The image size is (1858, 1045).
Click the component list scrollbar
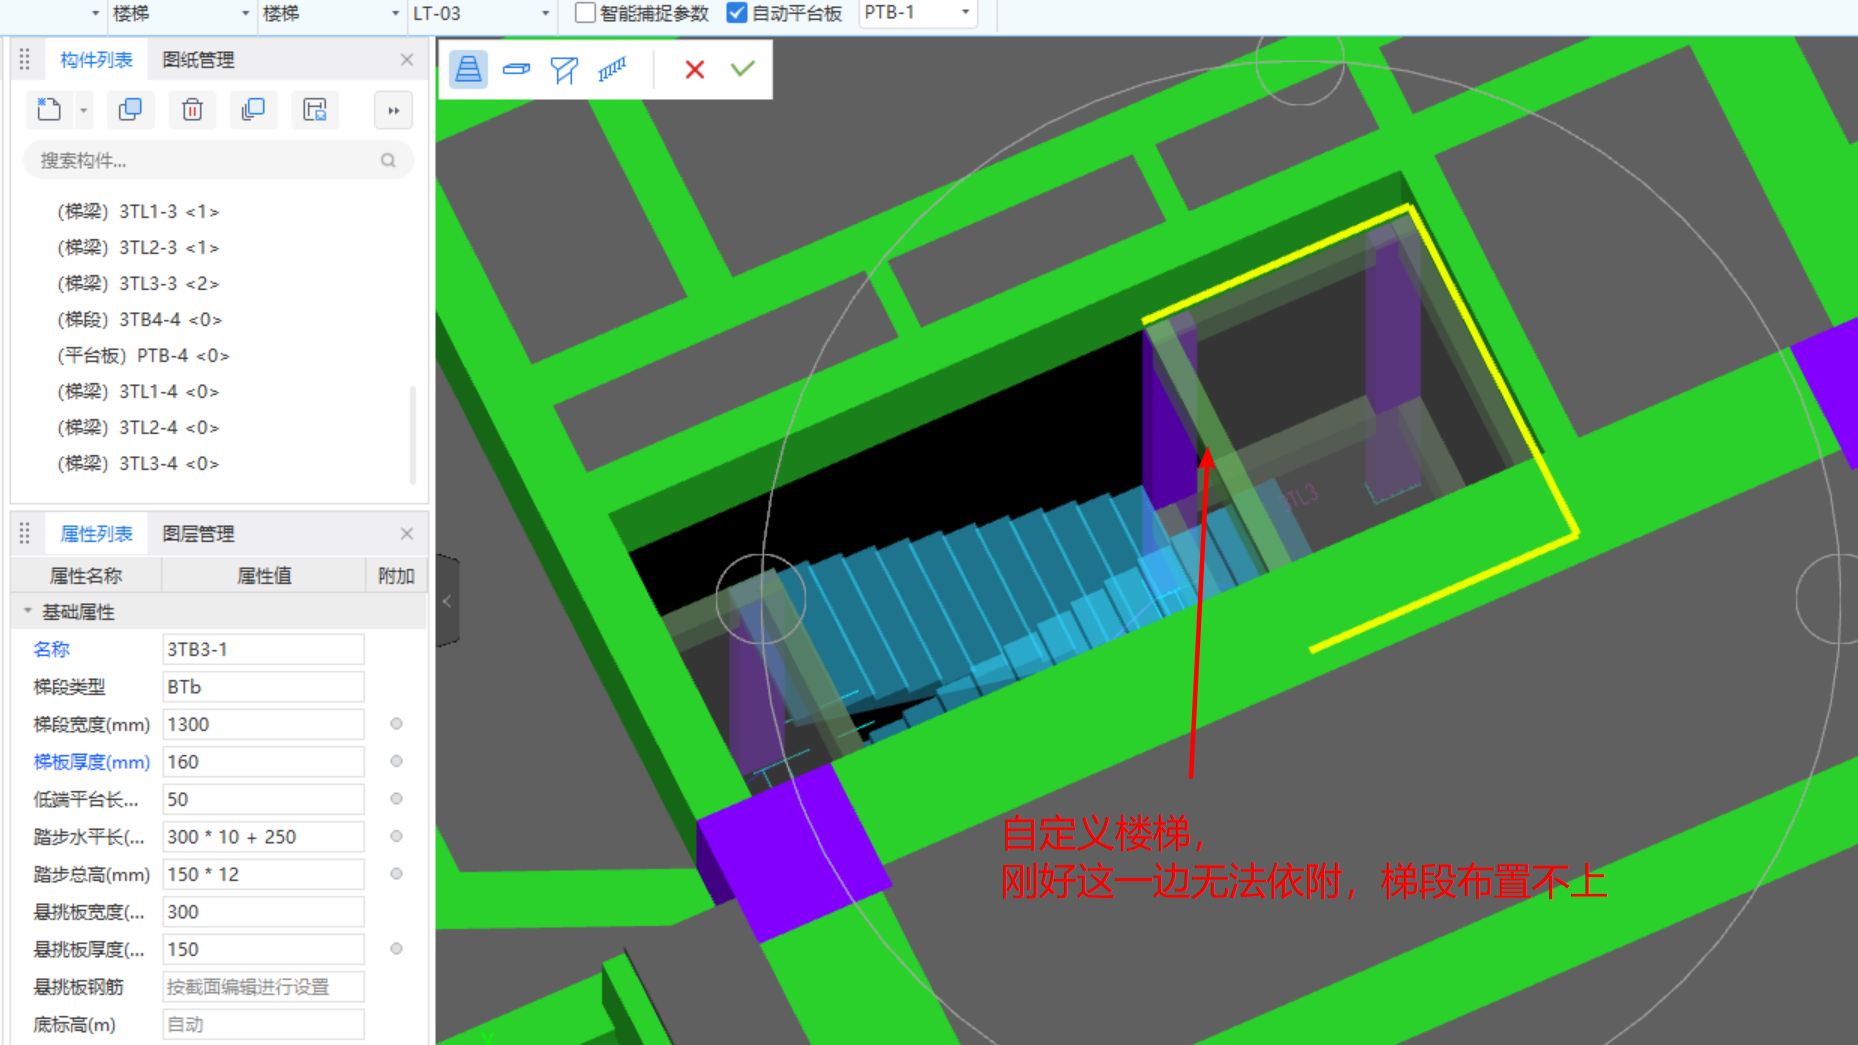(412, 435)
